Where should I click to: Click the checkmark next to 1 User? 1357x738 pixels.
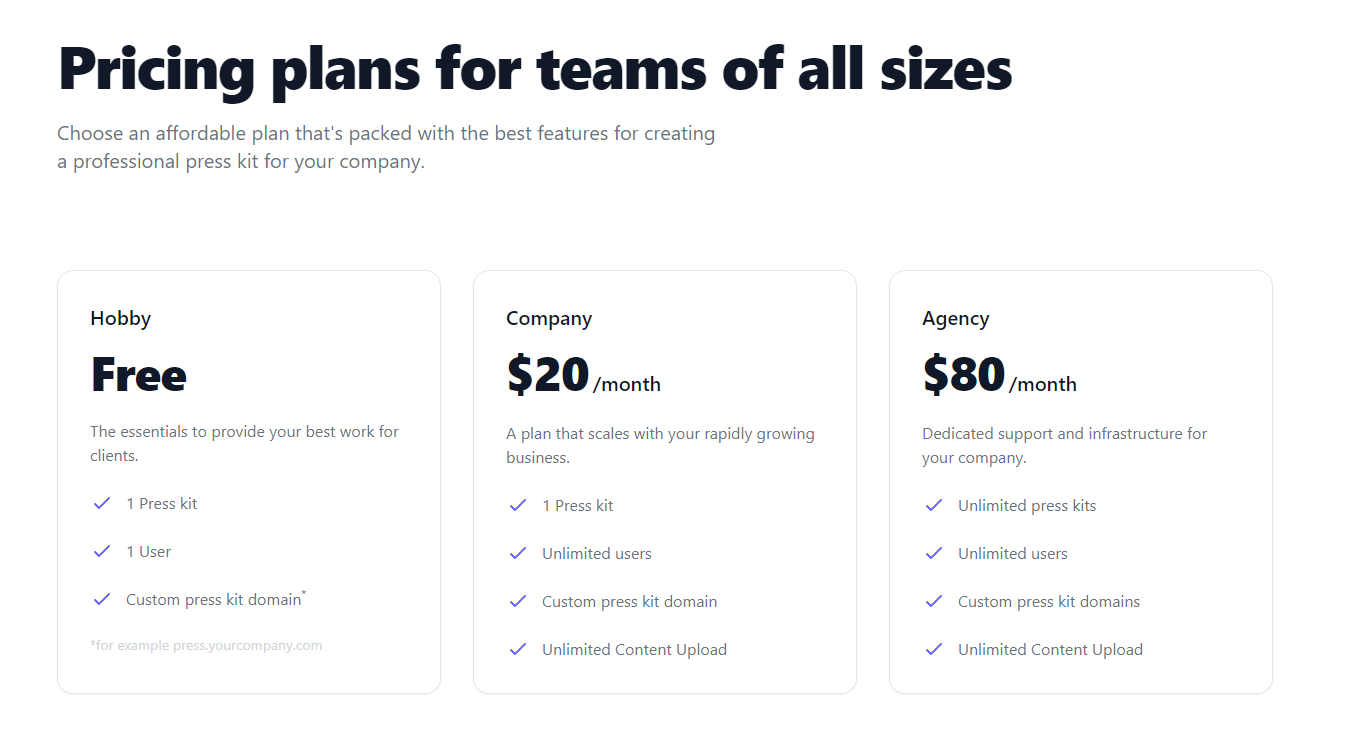(x=101, y=551)
